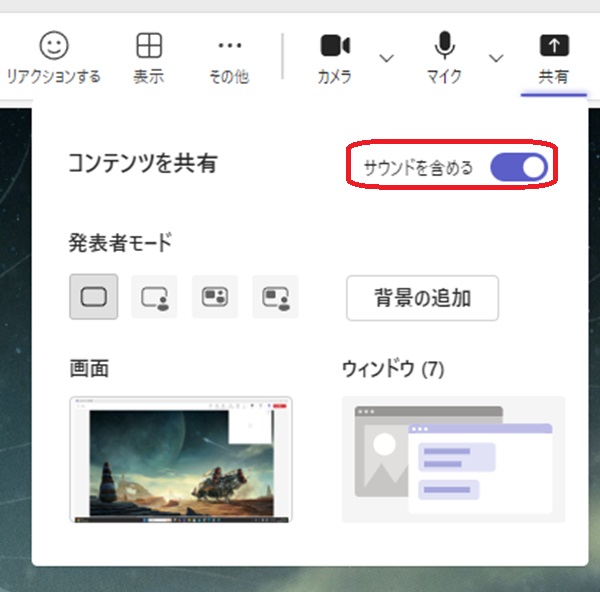
Task: Expand the camera options chevron
Action: (x=386, y=58)
